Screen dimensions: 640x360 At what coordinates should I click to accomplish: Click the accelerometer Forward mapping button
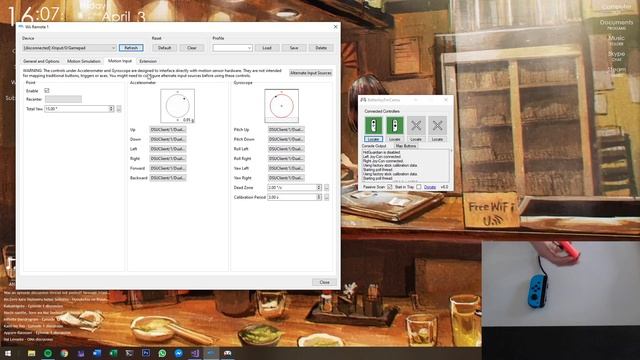click(x=168, y=168)
